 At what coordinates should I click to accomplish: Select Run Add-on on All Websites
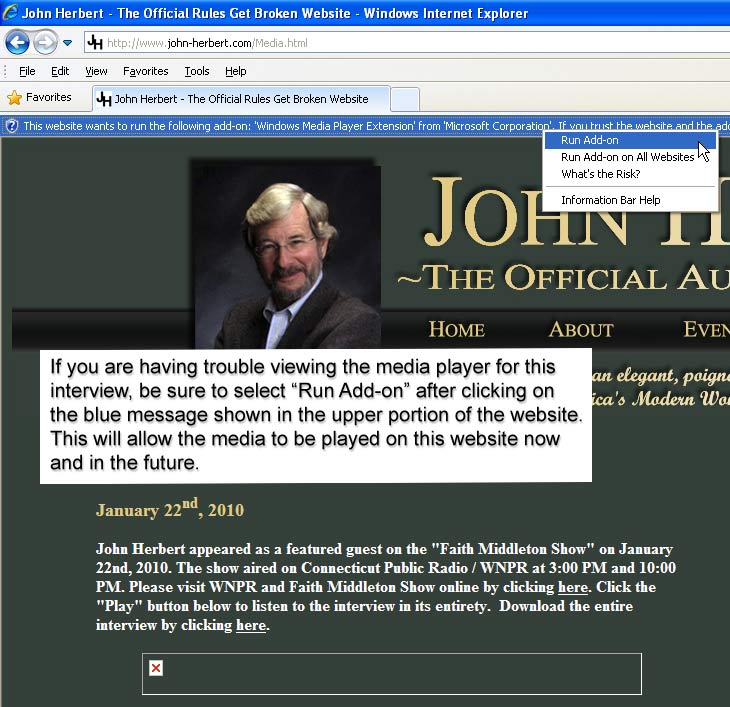pos(627,157)
